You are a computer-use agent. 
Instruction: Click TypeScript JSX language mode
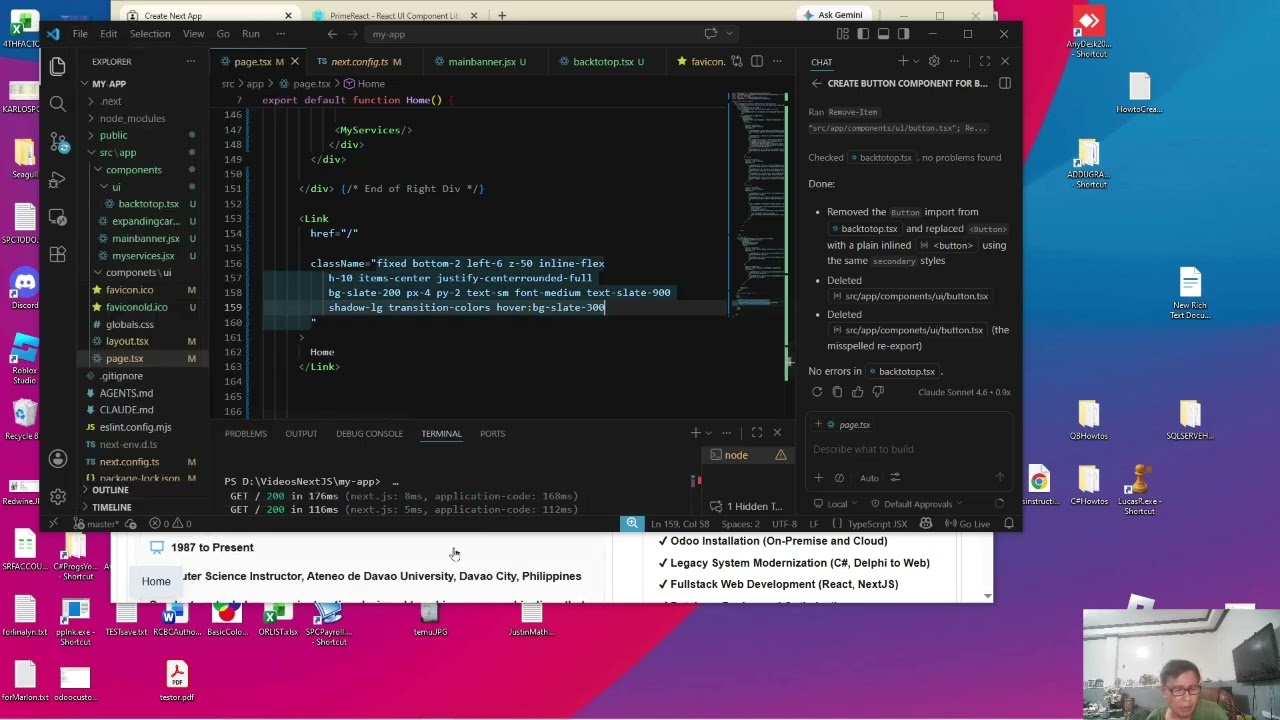click(875, 524)
